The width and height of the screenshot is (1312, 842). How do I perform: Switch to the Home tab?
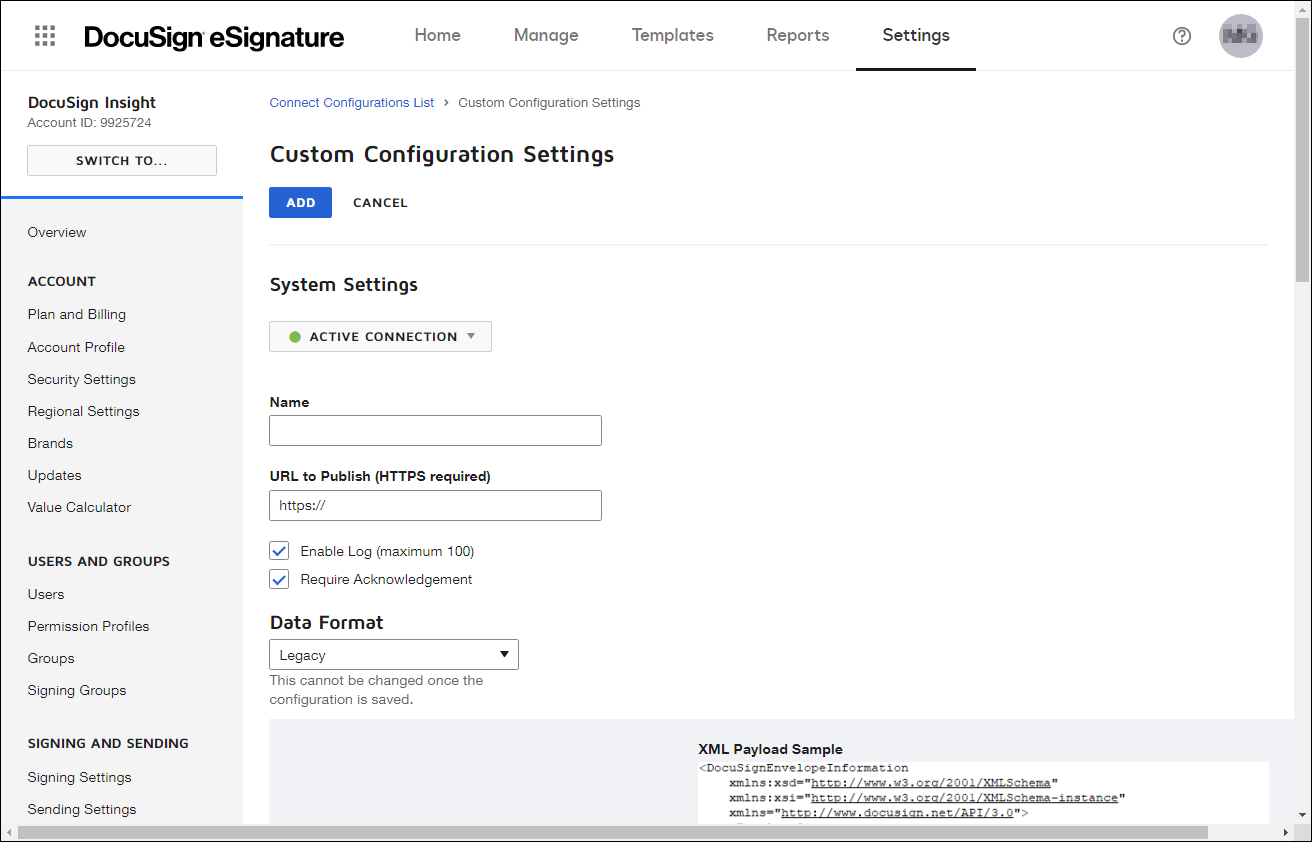(438, 35)
